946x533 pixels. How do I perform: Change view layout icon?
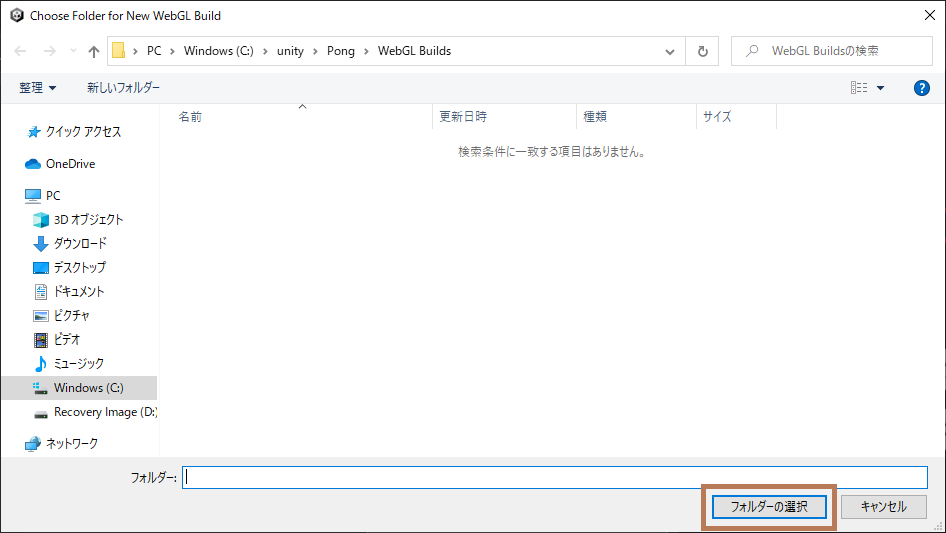point(859,88)
